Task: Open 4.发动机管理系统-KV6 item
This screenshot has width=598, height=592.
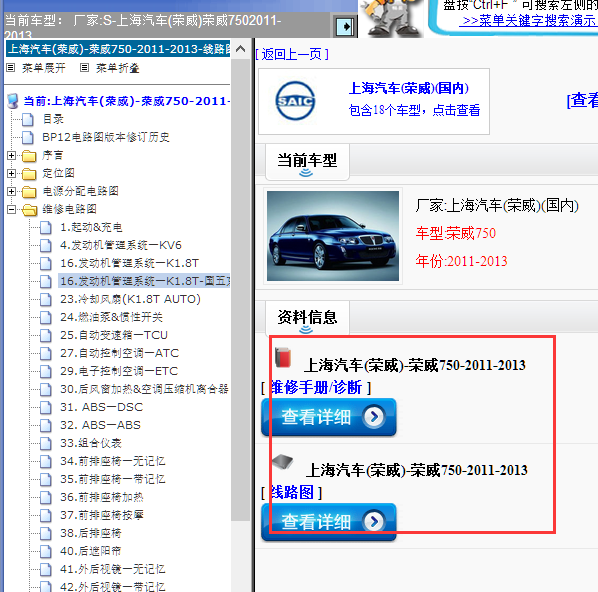Action: pos(121,245)
